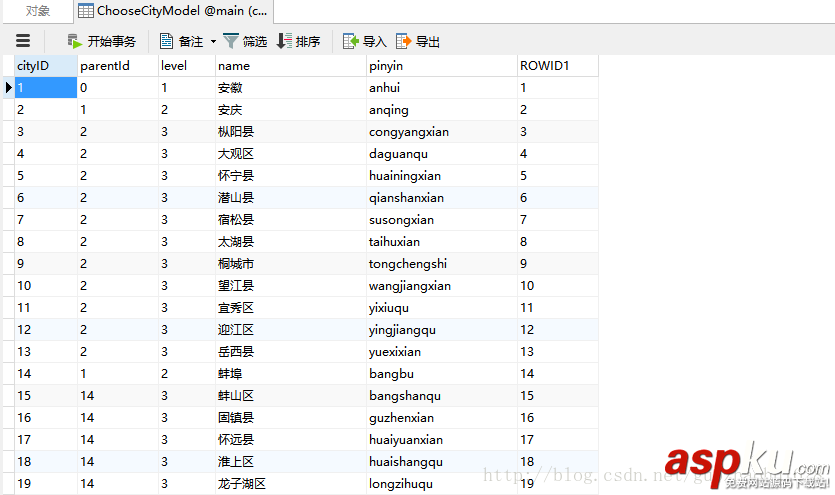Screen dimensions: 835x495
Task: Select the pinyin cell qianshanxian
Action: (442, 197)
